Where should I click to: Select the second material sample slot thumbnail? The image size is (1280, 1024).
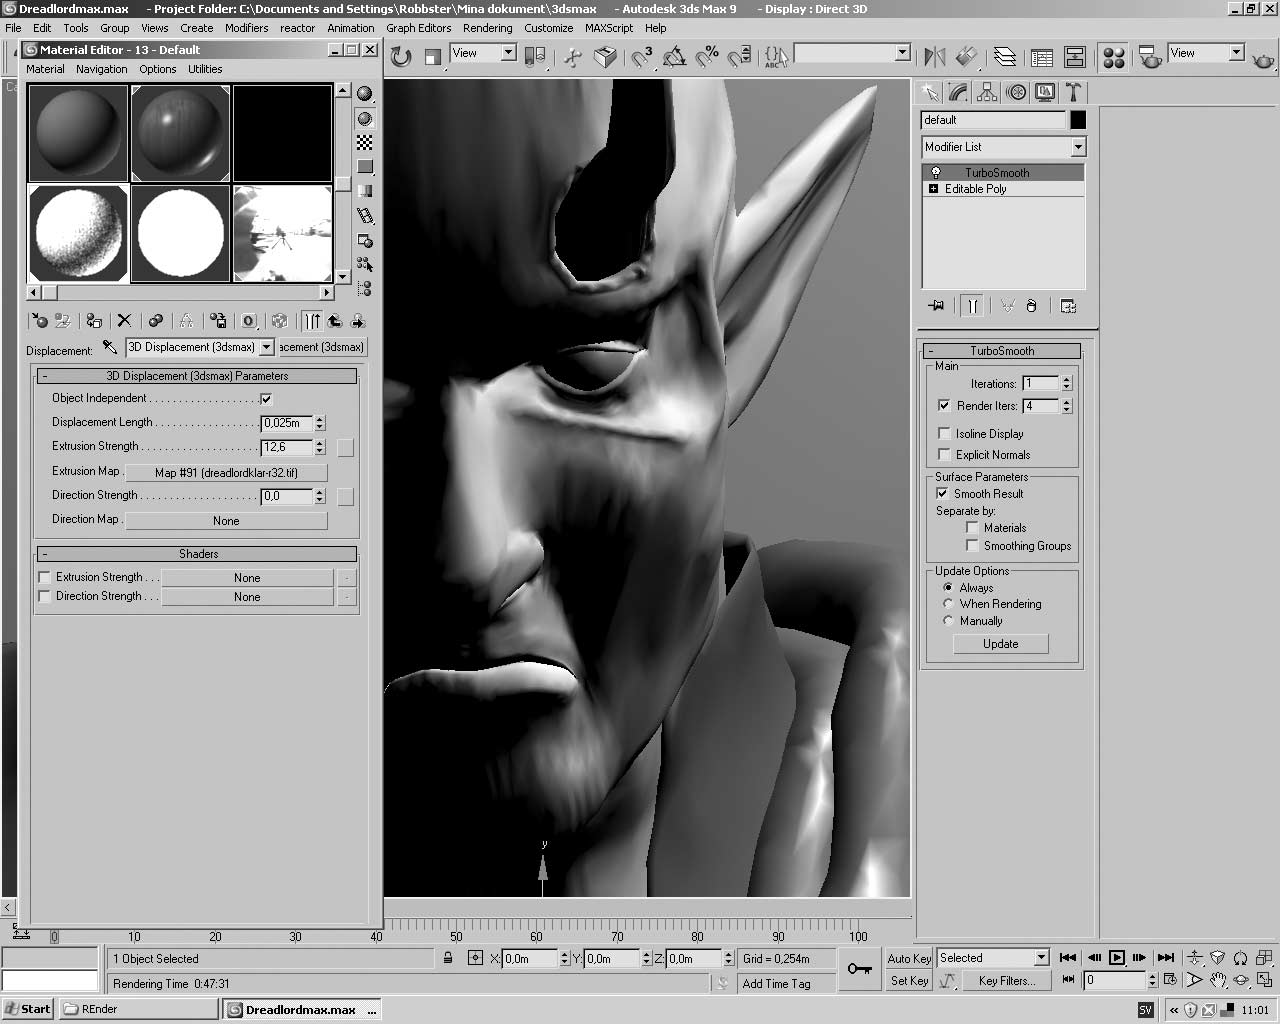[180, 133]
